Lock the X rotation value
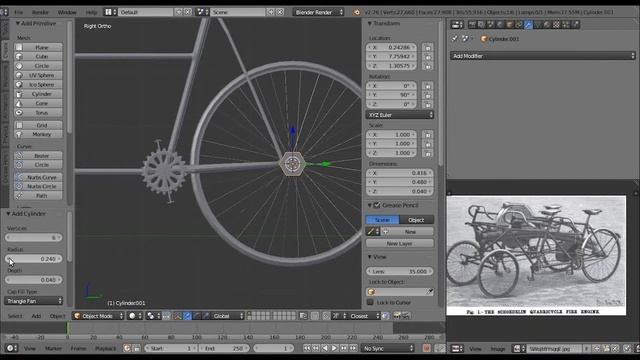Viewport: 640px width, 360px height. coord(428,86)
